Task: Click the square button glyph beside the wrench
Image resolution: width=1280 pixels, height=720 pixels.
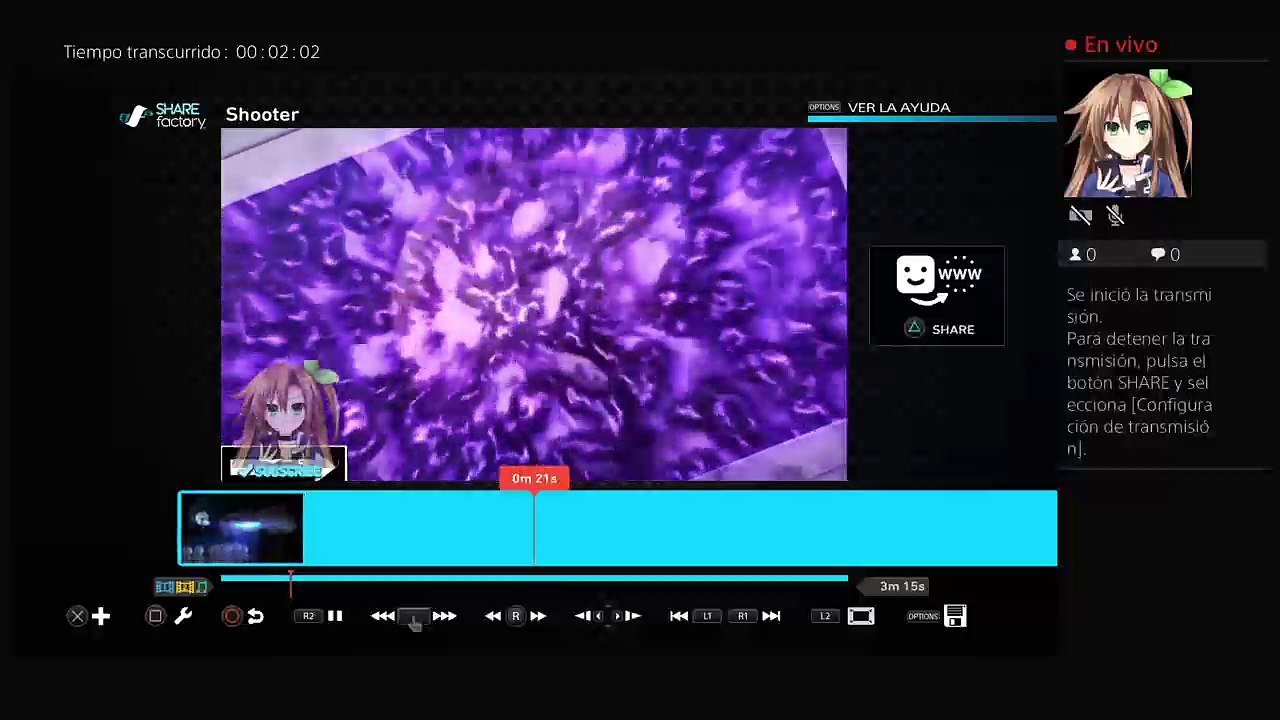Action: click(x=155, y=616)
